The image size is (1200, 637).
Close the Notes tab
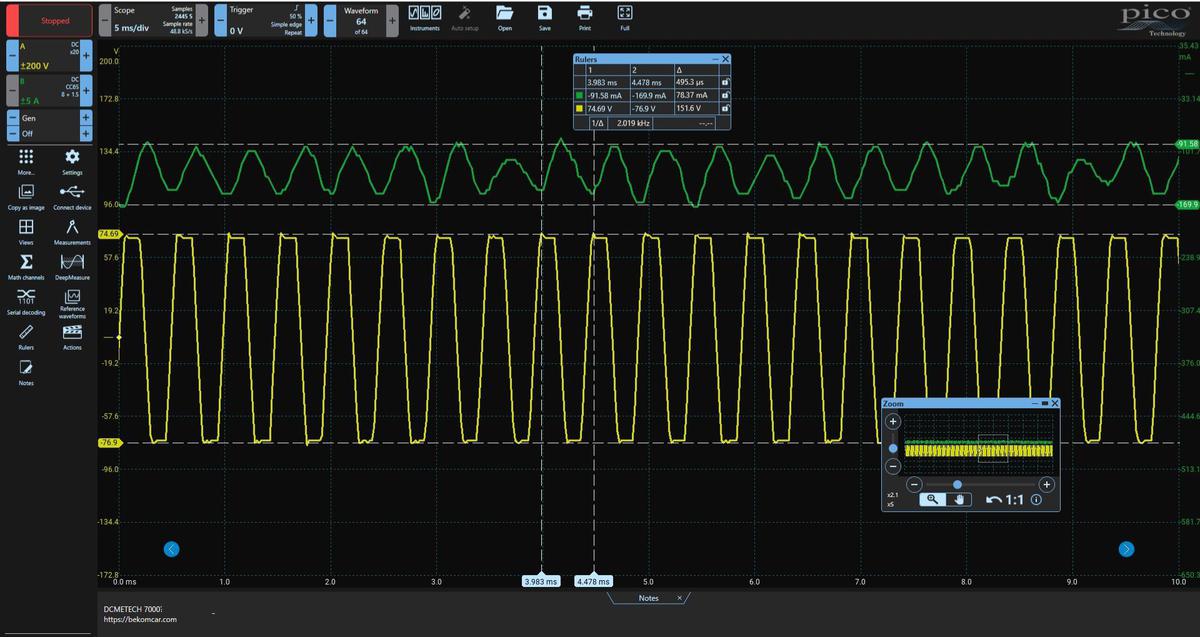coord(679,598)
